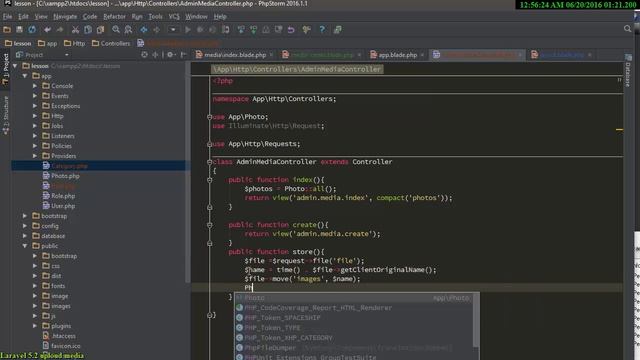Click the Cut scissors icon
The image size is (640, 360).
[x=75, y=29]
